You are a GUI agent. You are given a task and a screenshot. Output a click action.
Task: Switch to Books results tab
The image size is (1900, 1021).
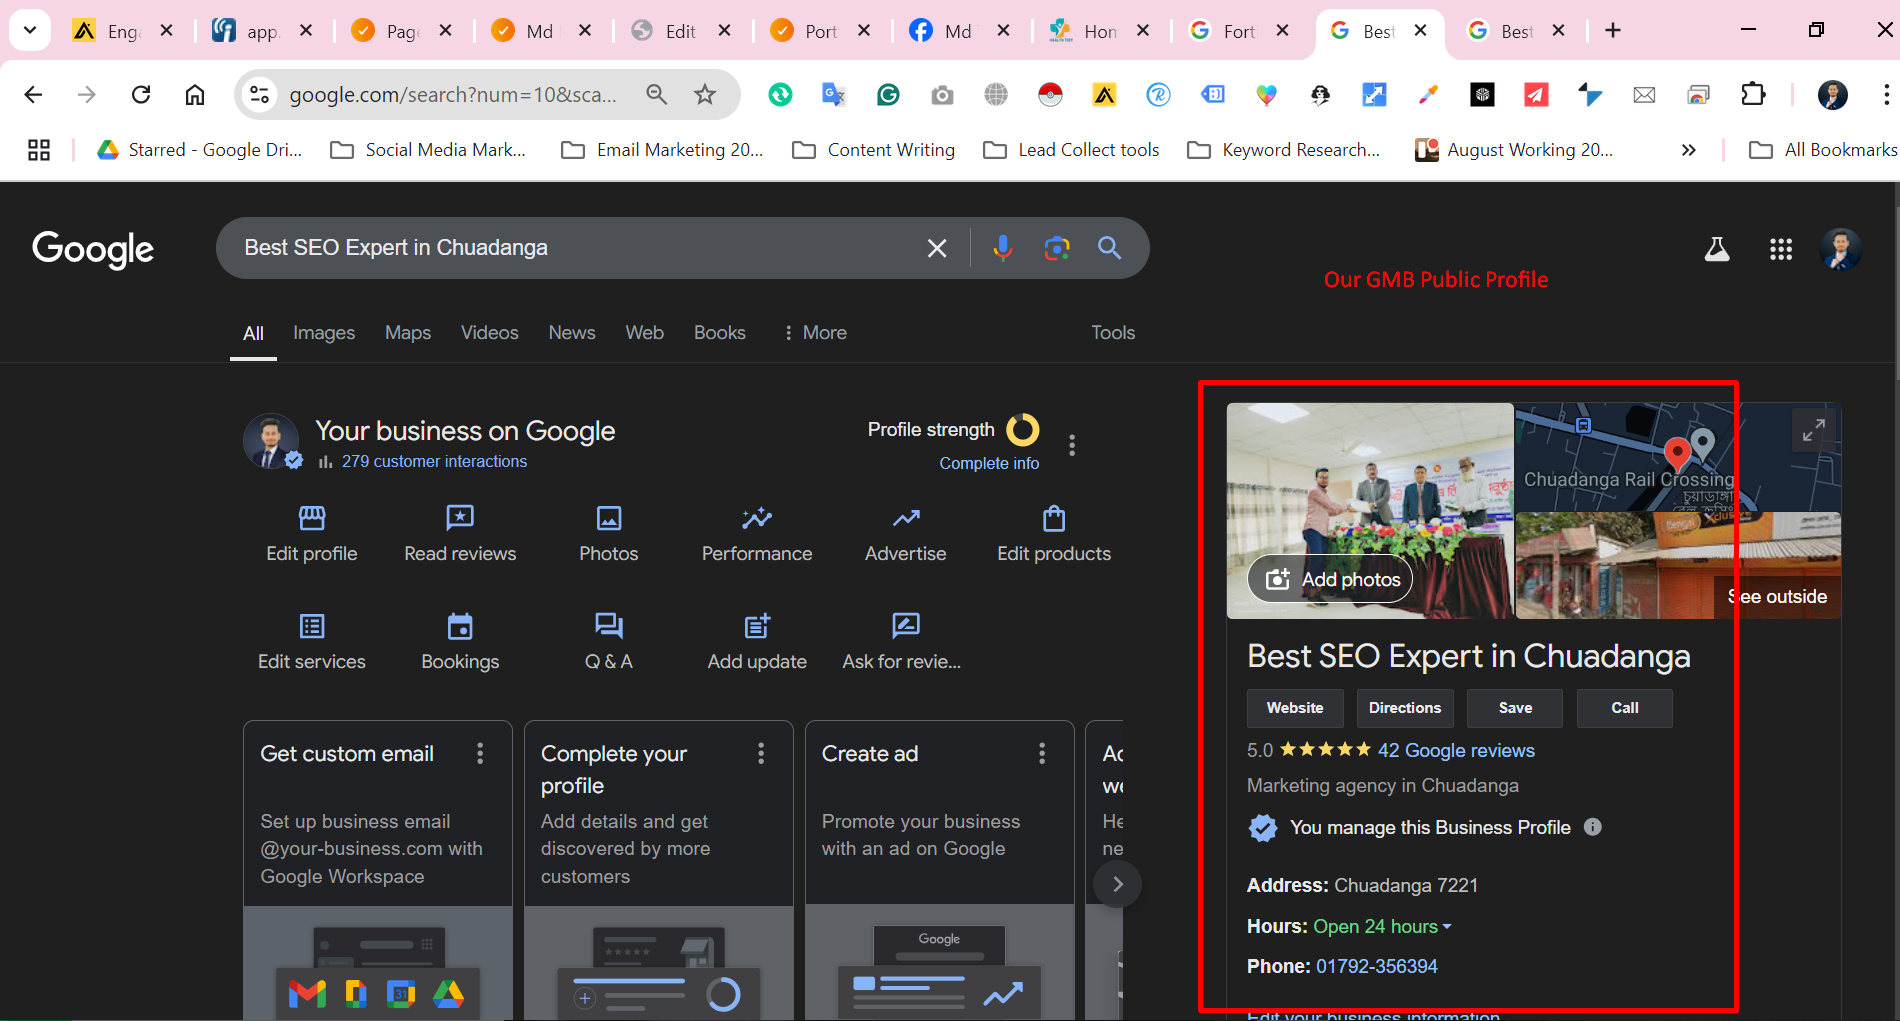[720, 333]
